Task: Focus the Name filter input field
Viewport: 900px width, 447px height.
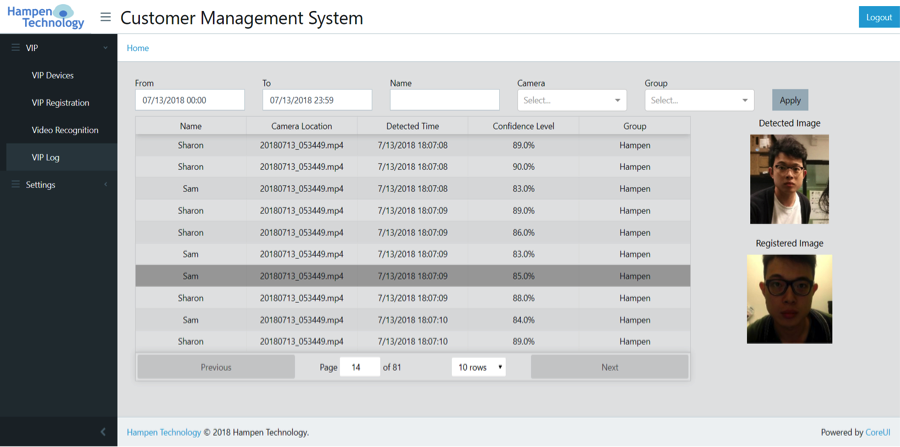Action: (444, 100)
